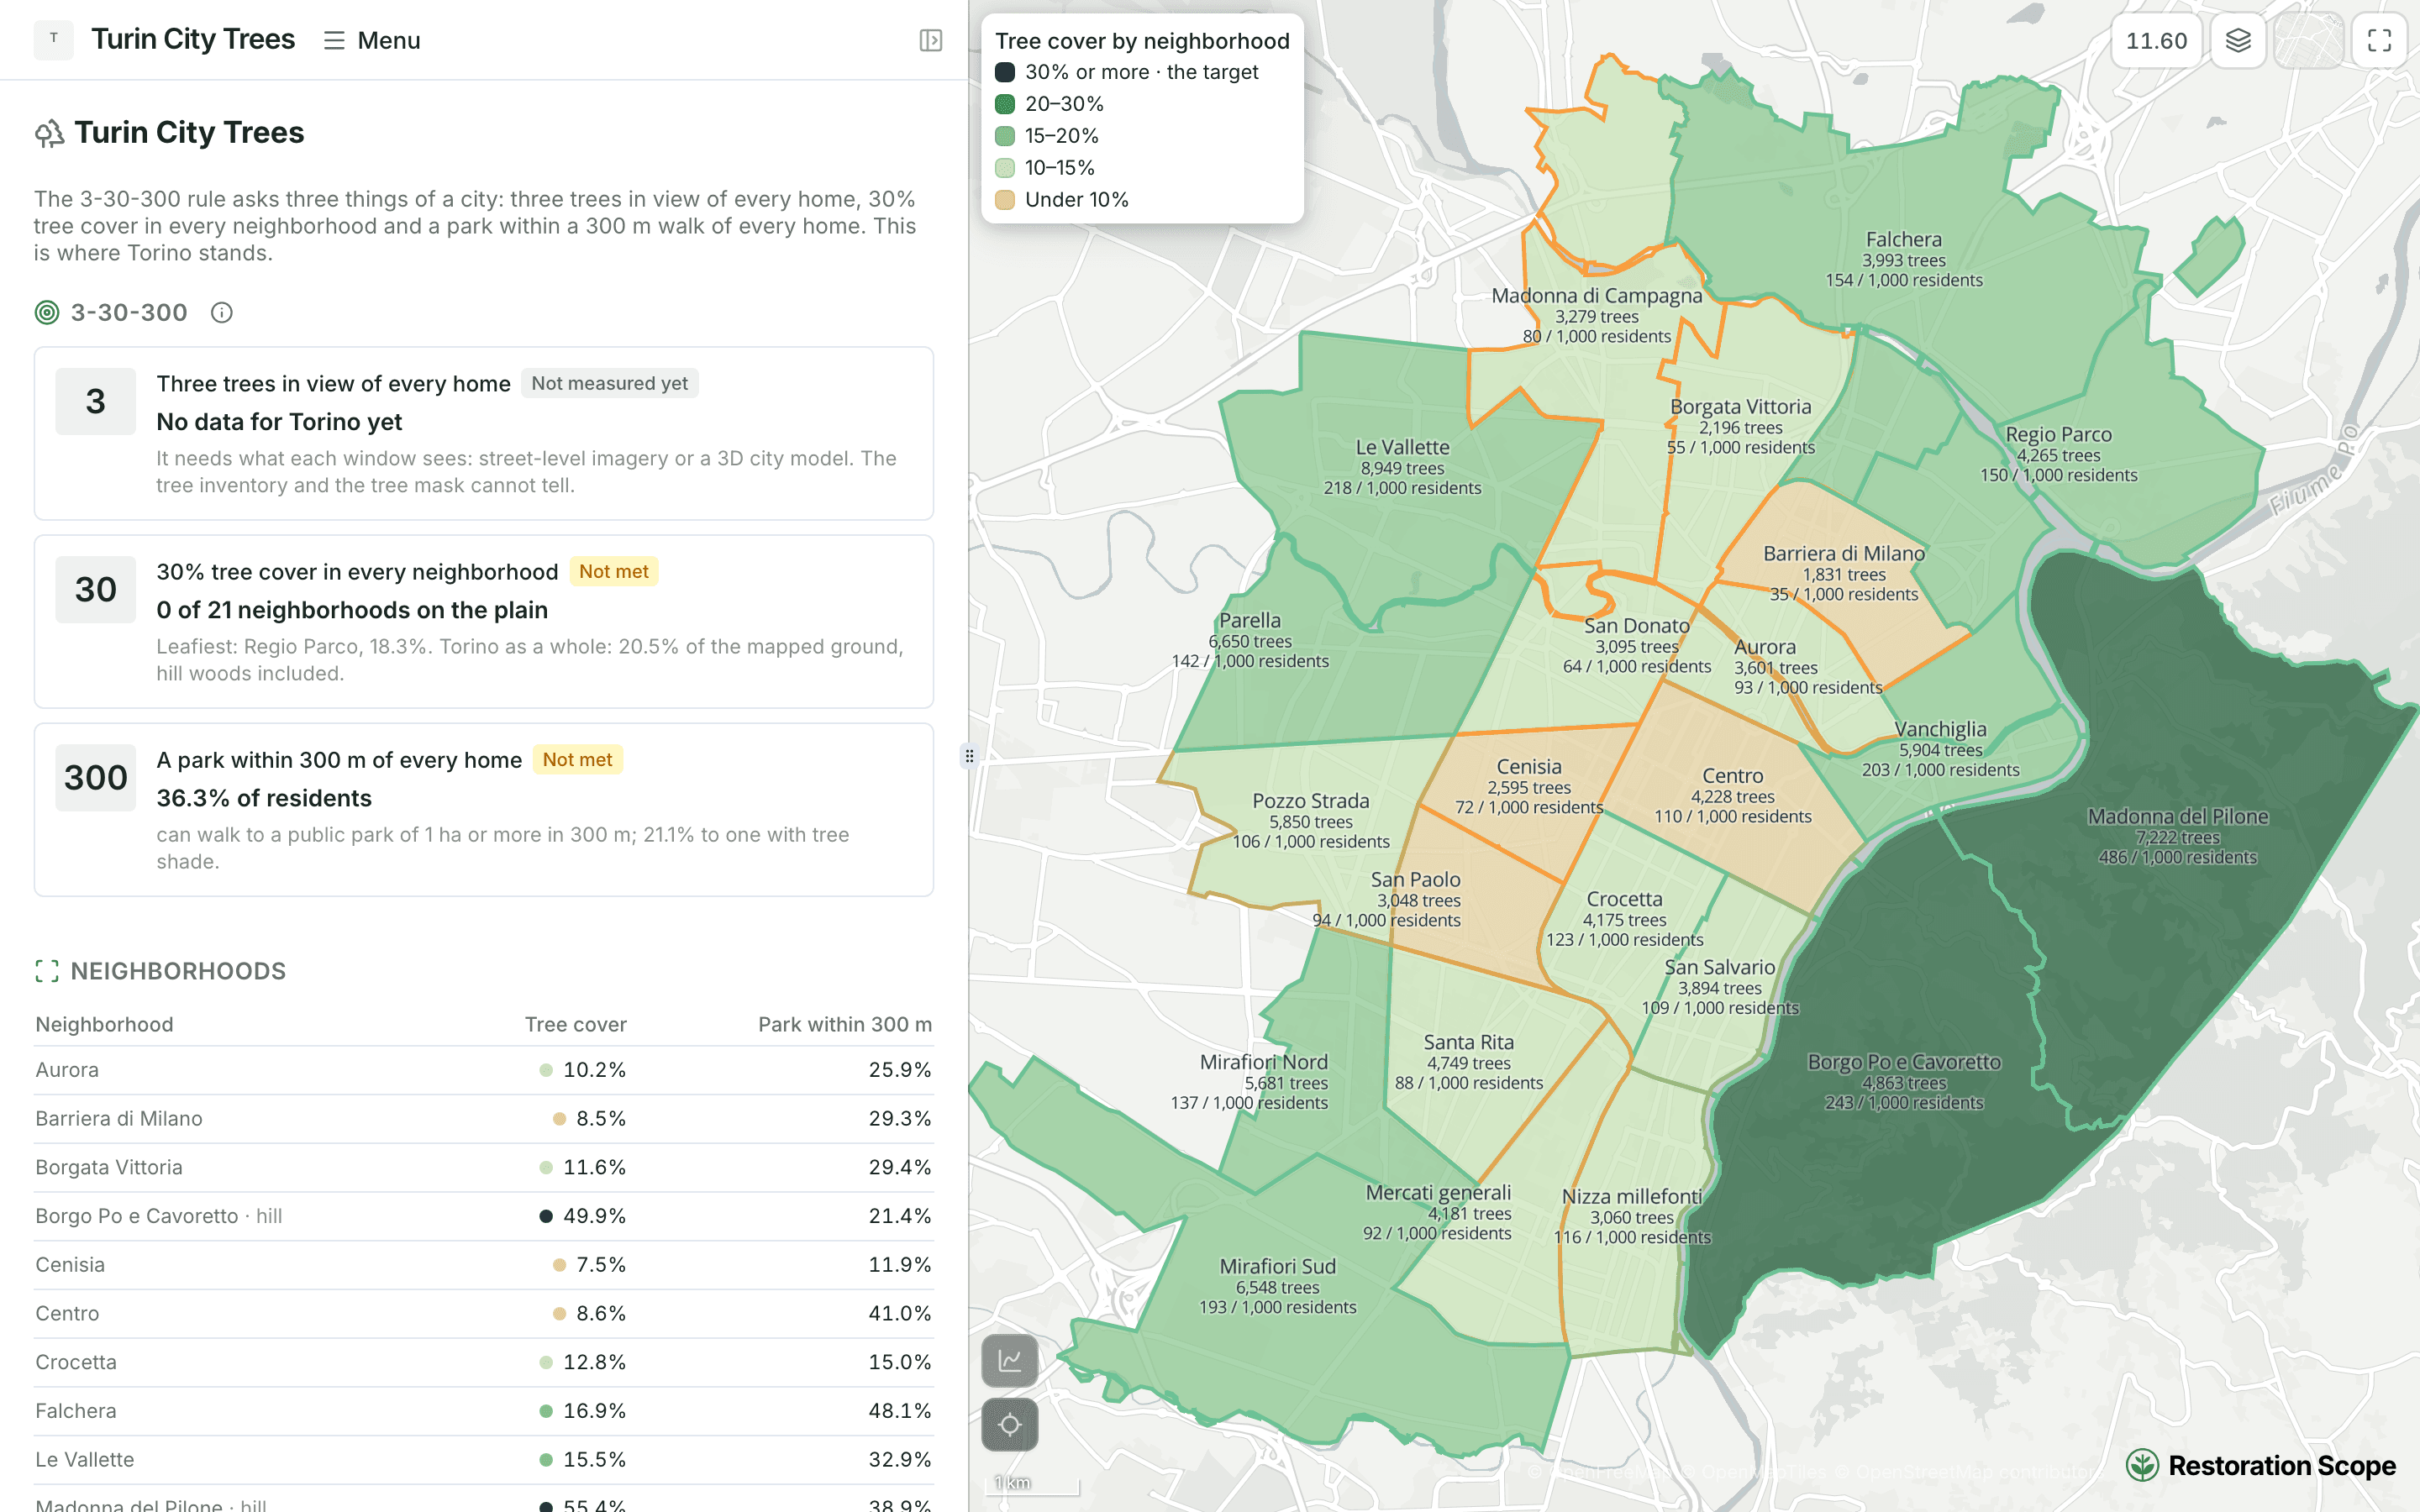Select the Aurora table row
The height and width of the screenshot is (1512, 2420).
point(483,1070)
